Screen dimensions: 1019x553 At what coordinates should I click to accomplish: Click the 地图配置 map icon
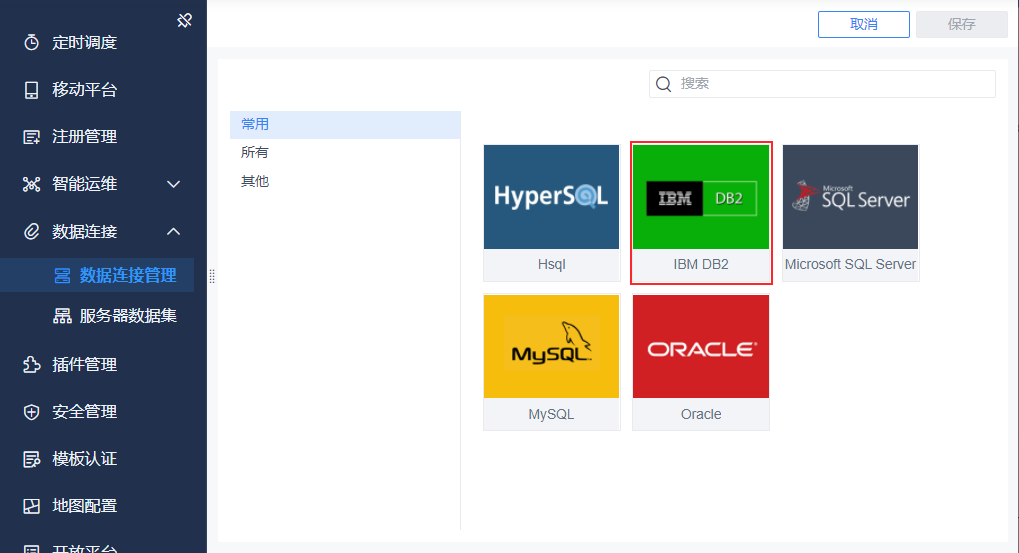coord(31,506)
